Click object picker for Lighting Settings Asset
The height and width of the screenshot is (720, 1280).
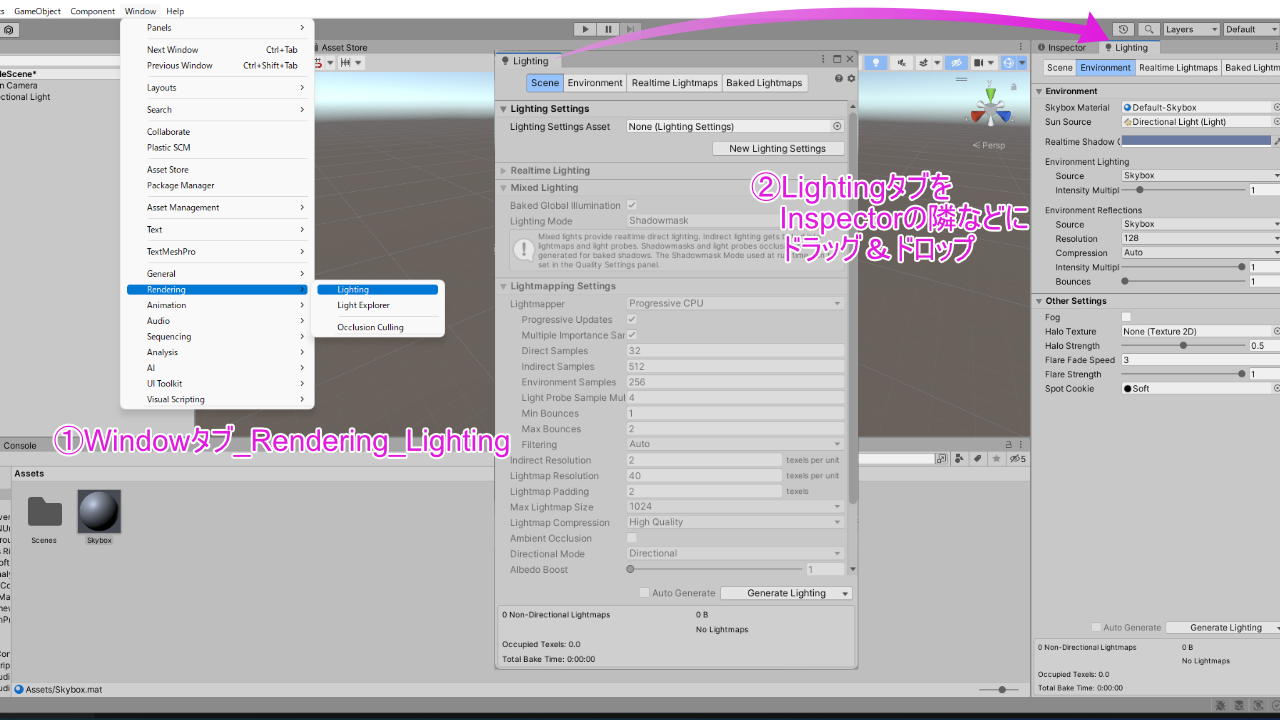837,127
